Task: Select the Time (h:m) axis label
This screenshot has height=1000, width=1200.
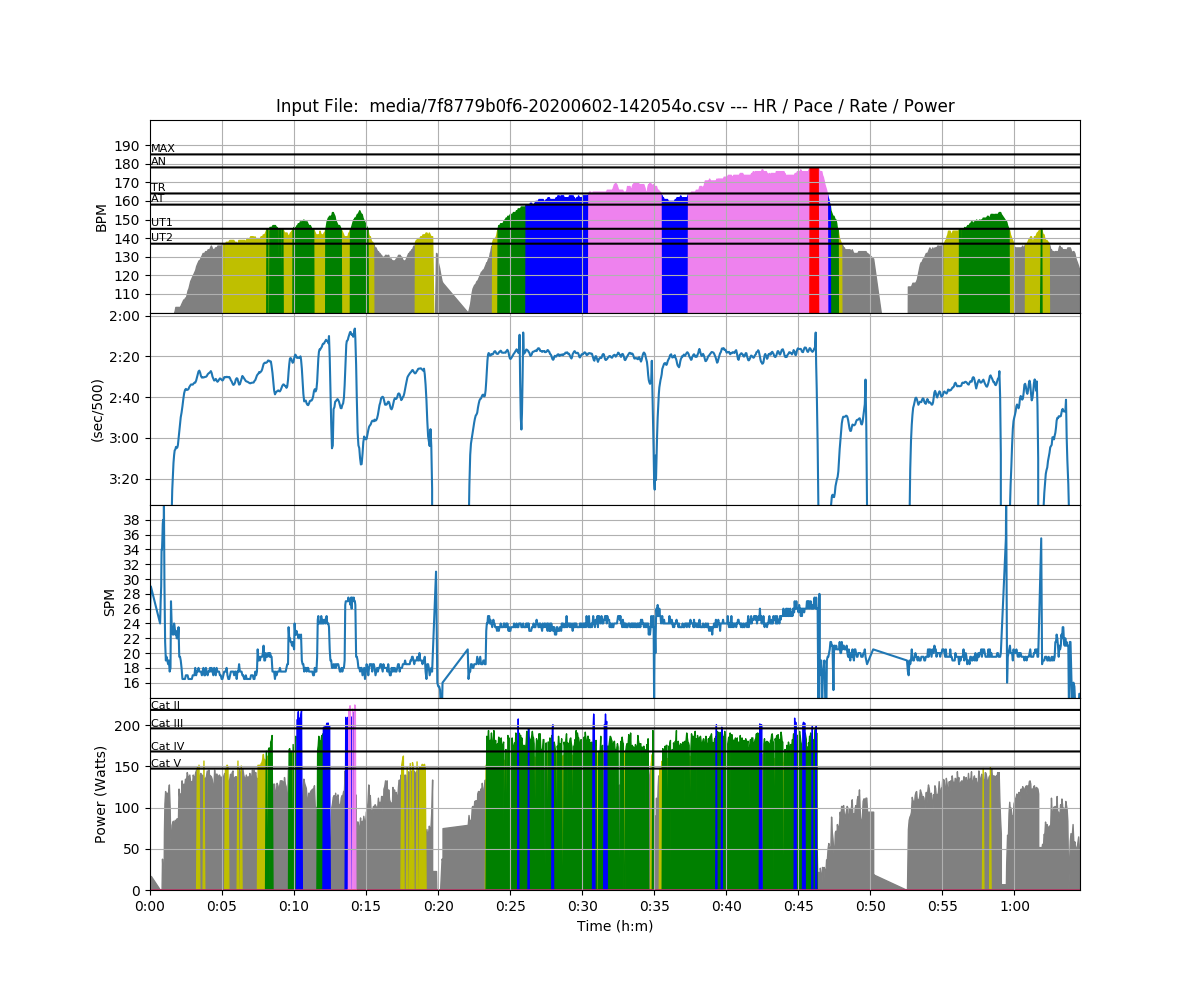Action: click(x=616, y=926)
